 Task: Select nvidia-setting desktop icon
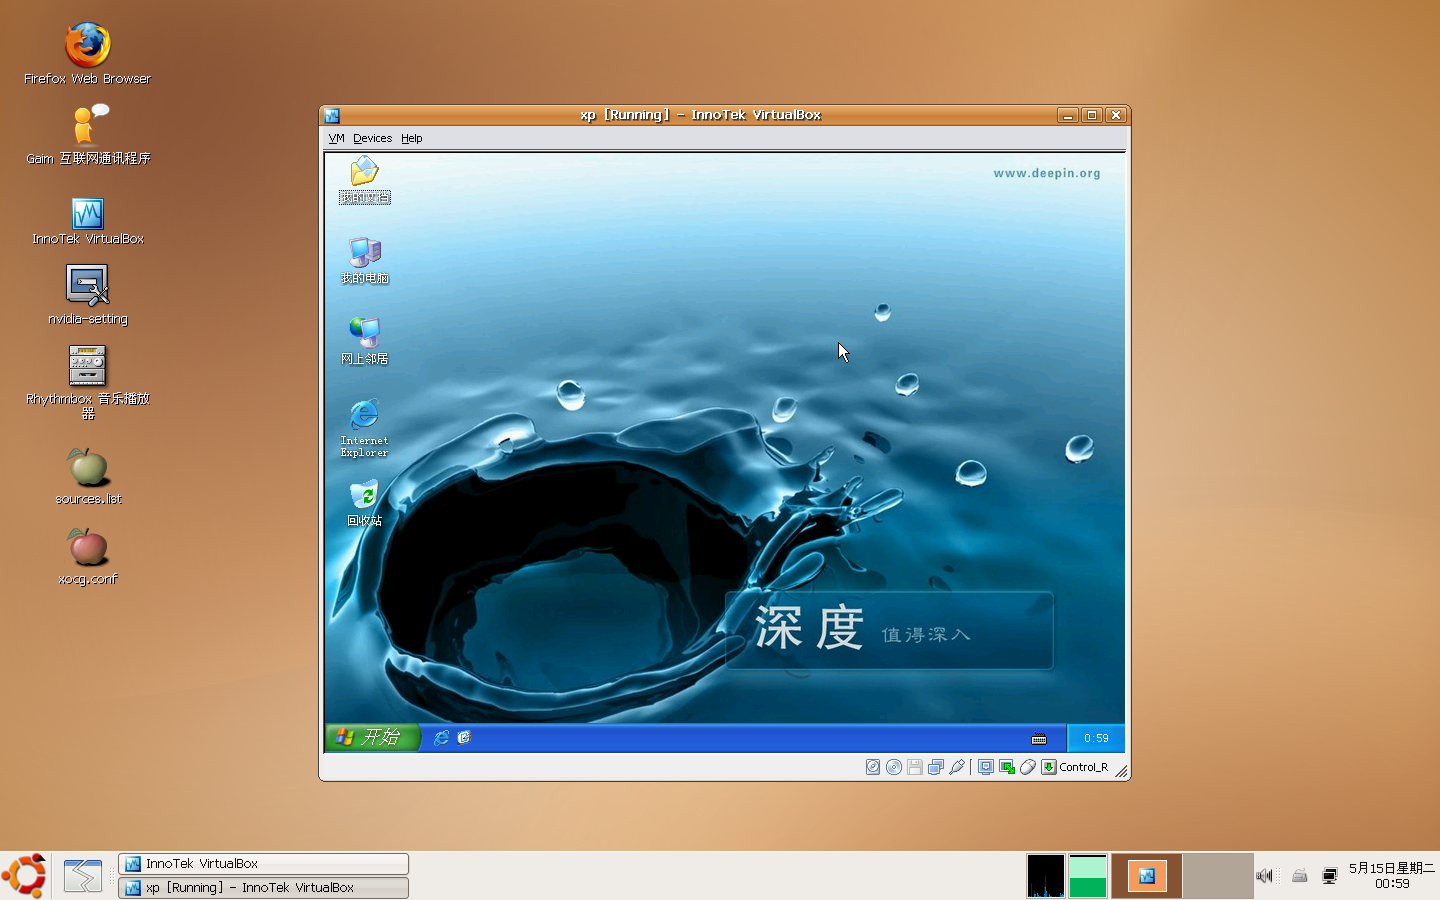(x=88, y=295)
